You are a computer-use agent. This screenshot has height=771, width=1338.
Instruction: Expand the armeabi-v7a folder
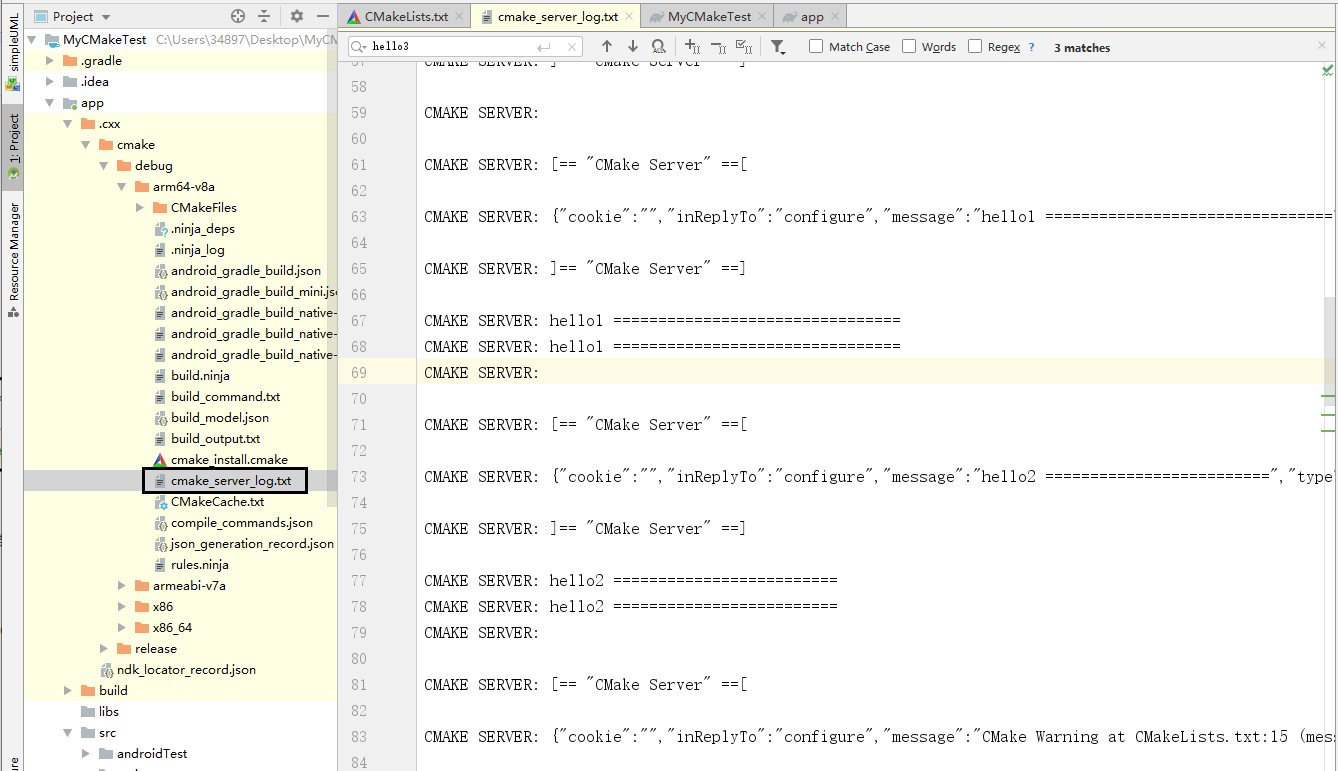coord(121,586)
